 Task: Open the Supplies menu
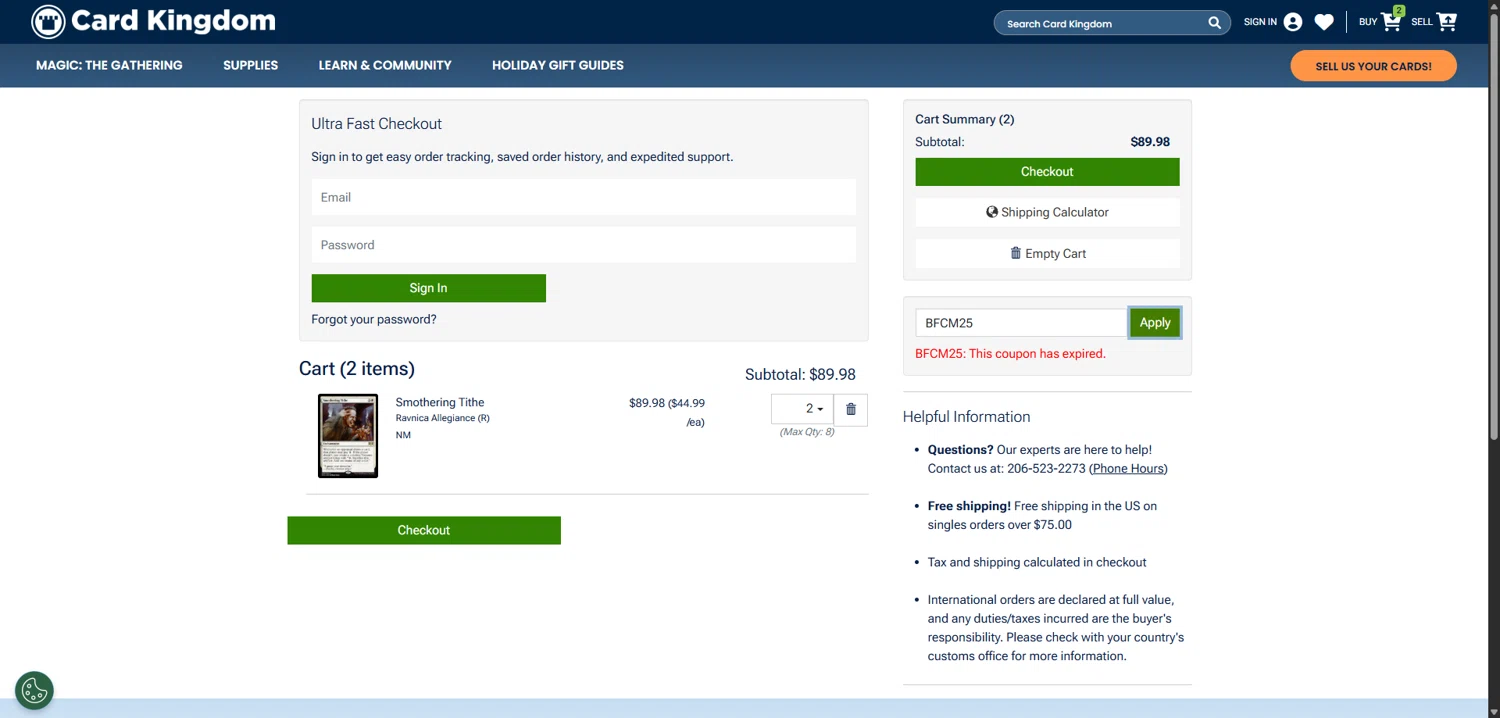[x=250, y=65]
